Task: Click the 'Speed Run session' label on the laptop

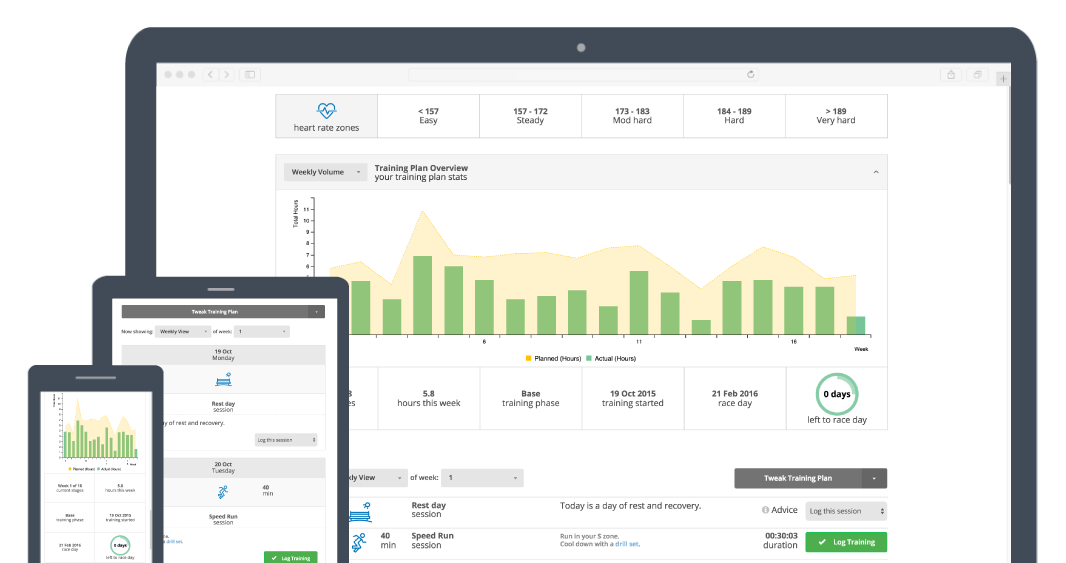Action: [x=432, y=541]
